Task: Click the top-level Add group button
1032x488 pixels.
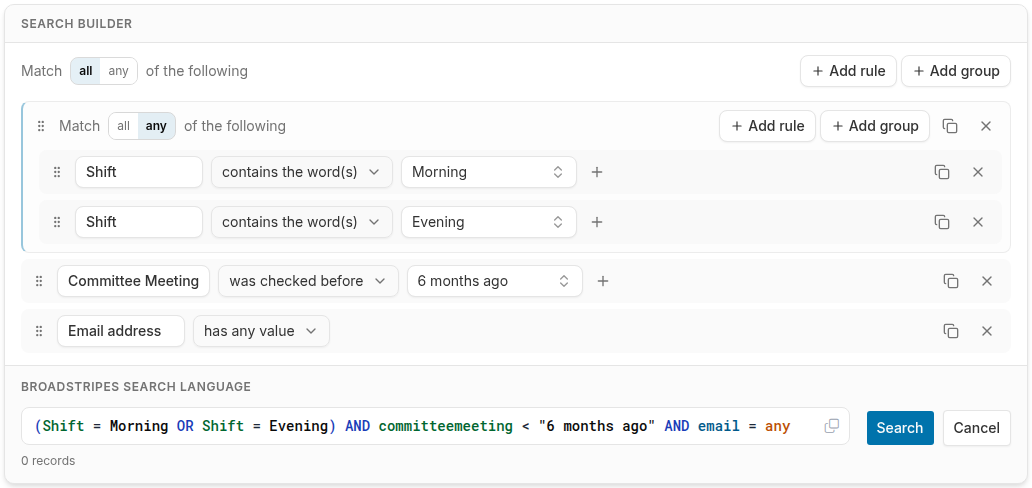Action: click(x=956, y=71)
